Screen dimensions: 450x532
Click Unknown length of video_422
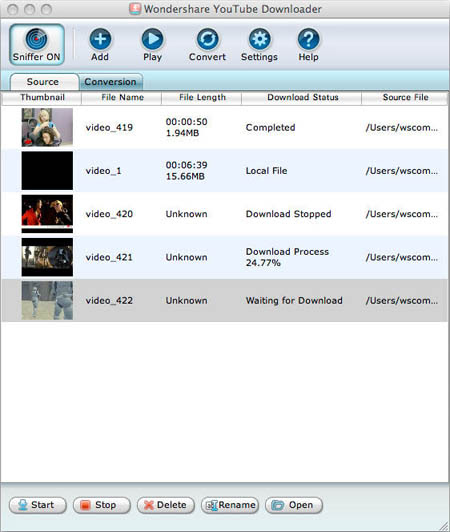[x=186, y=301]
